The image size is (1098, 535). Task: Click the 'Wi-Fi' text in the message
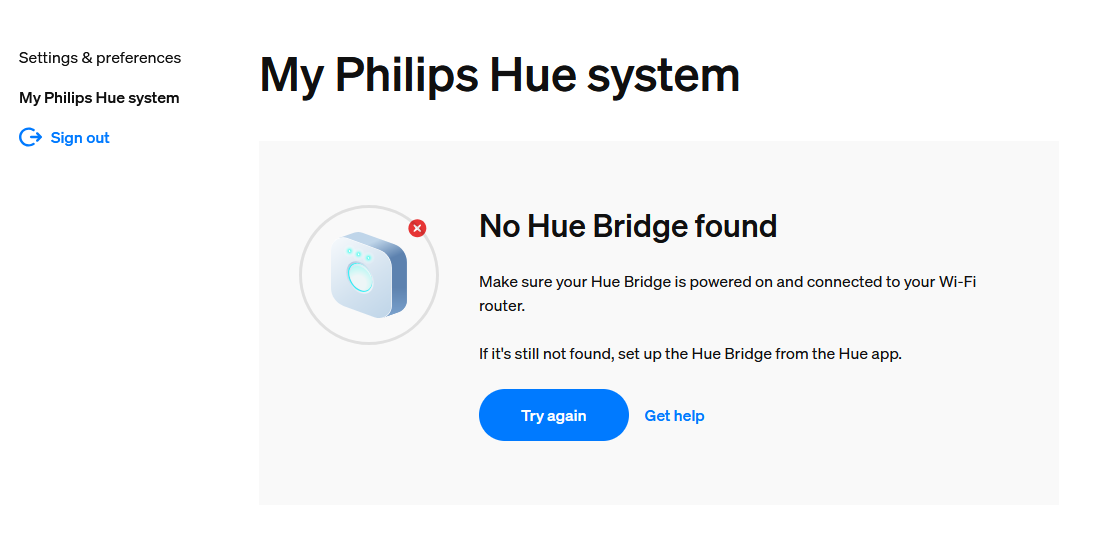pyautogui.click(x=956, y=282)
